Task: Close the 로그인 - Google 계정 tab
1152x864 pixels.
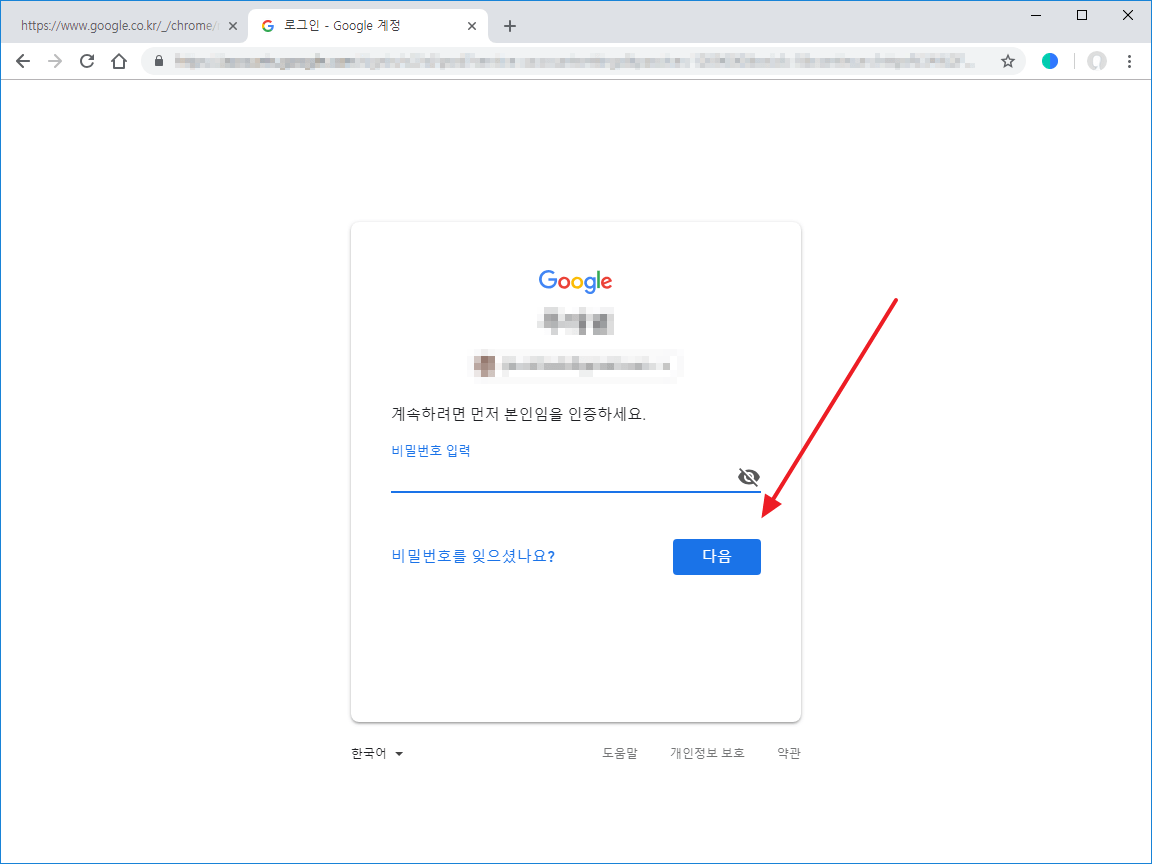Action: [472, 26]
